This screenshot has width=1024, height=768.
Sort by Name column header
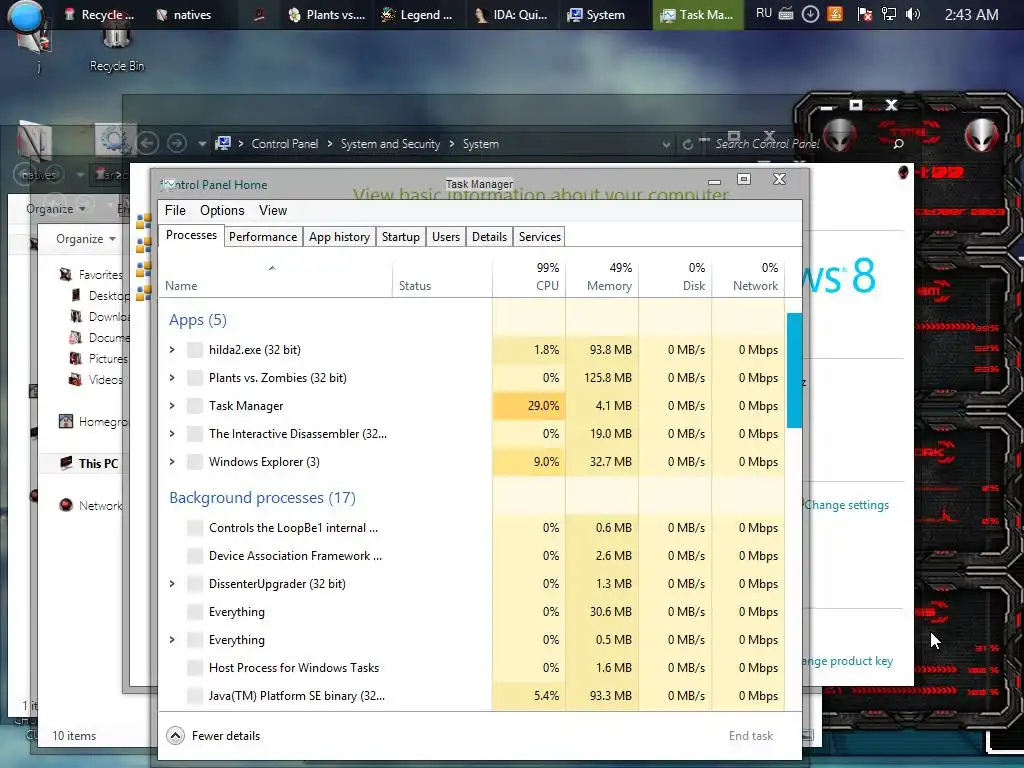[x=275, y=278]
